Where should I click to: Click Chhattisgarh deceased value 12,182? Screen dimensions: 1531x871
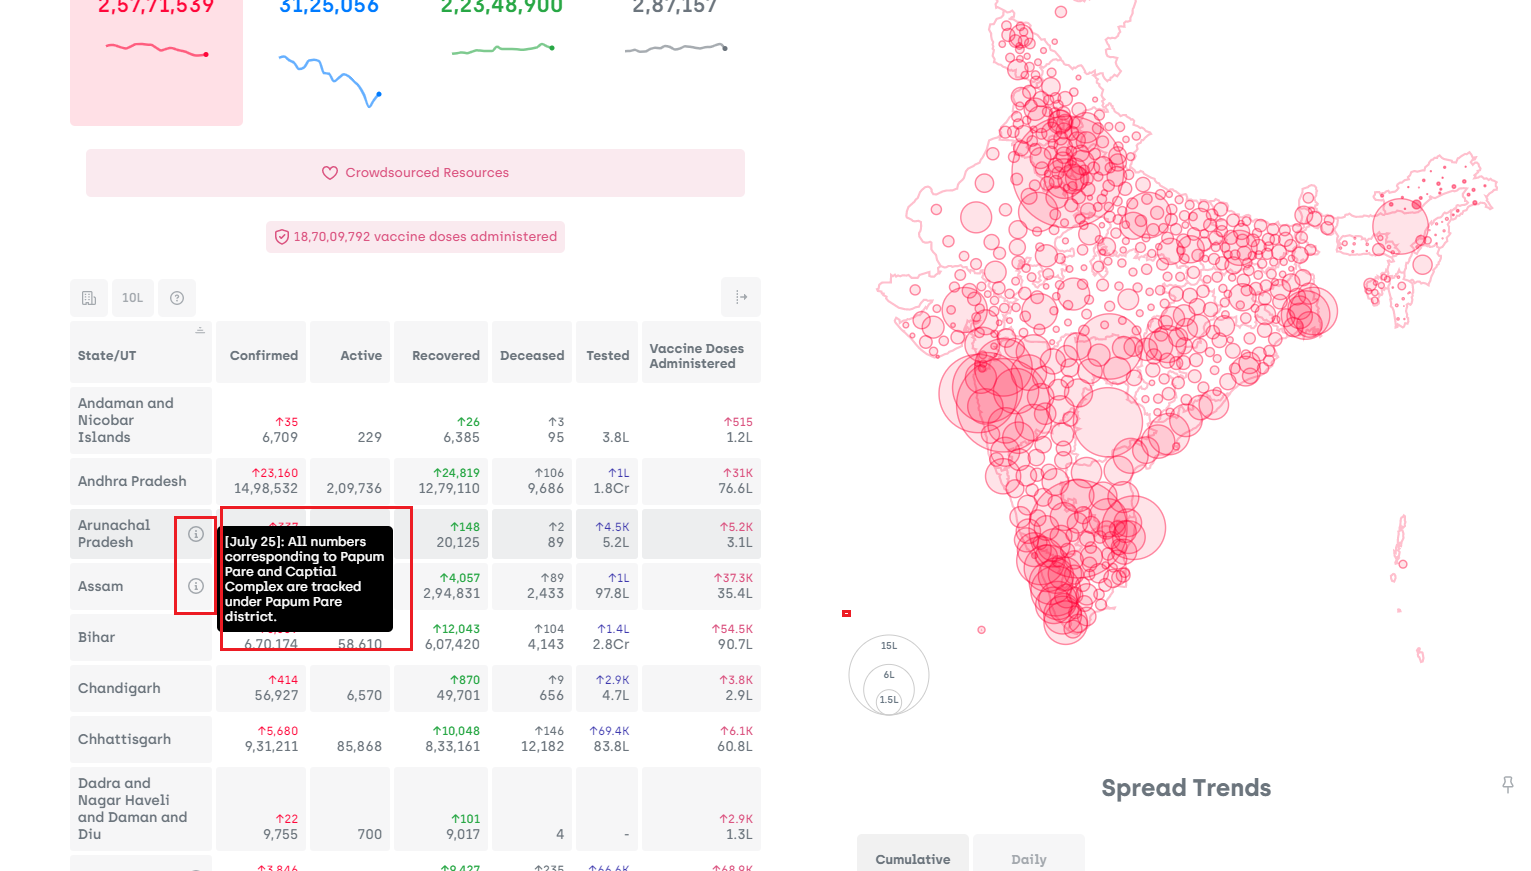tap(543, 747)
